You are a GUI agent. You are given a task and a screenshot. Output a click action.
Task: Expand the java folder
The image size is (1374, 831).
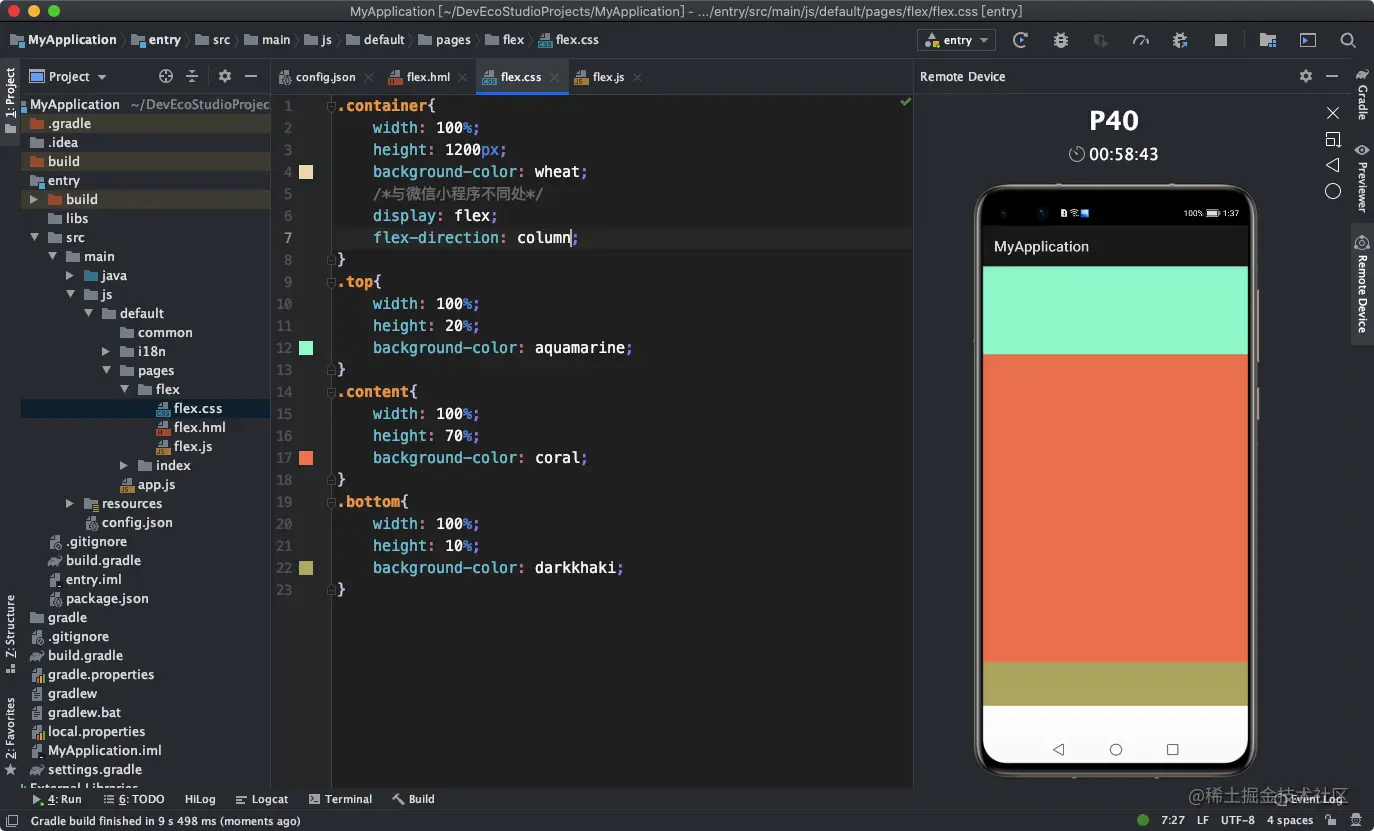(70, 275)
